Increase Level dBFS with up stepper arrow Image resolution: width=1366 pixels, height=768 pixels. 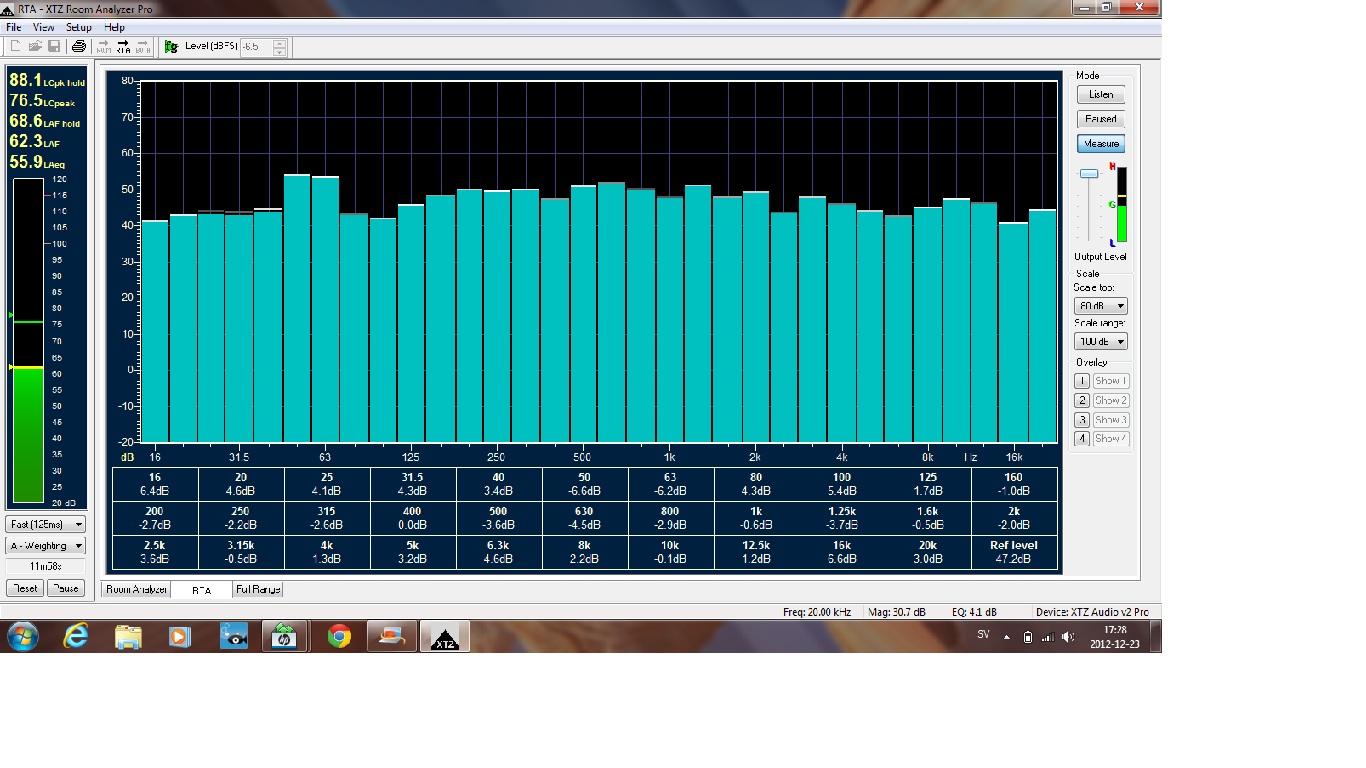(x=279, y=43)
